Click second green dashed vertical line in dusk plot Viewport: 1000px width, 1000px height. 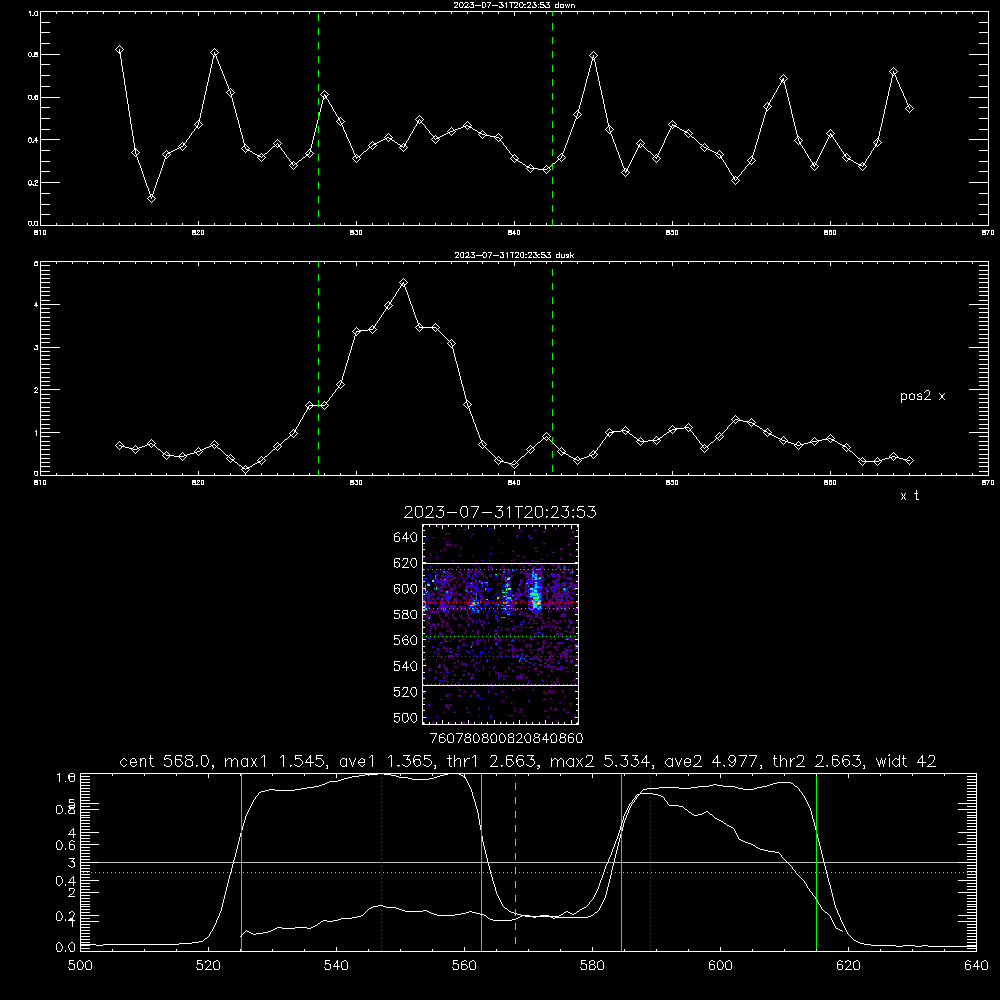click(552, 368)
